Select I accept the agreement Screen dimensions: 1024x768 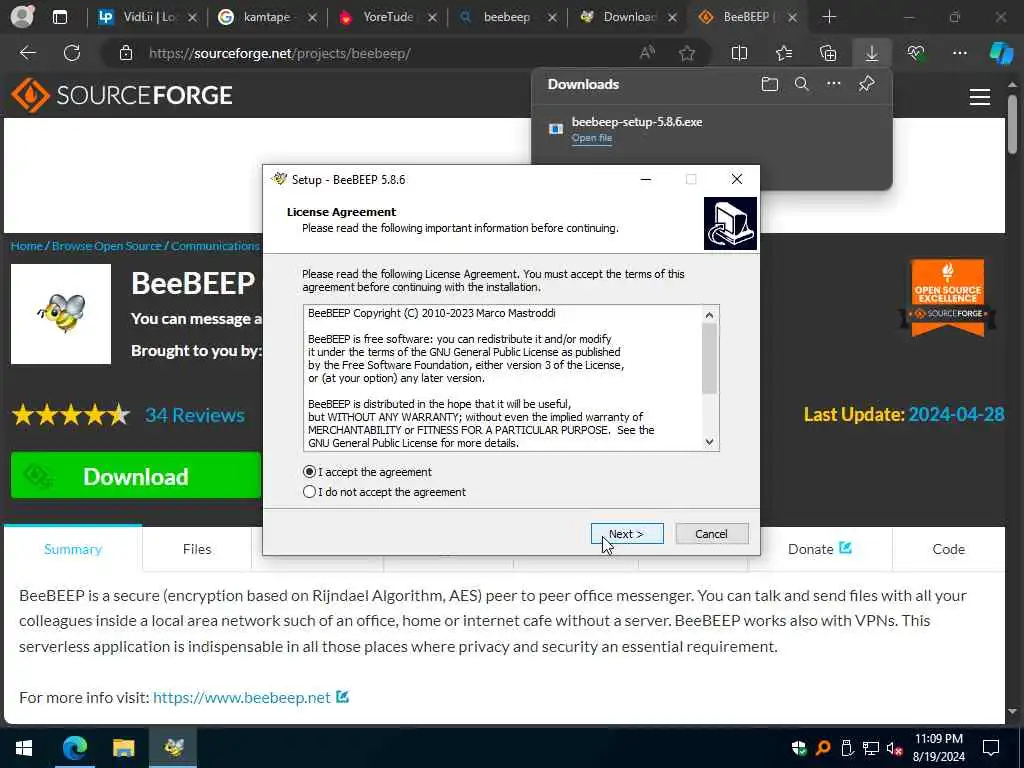[x=368, y=472]
